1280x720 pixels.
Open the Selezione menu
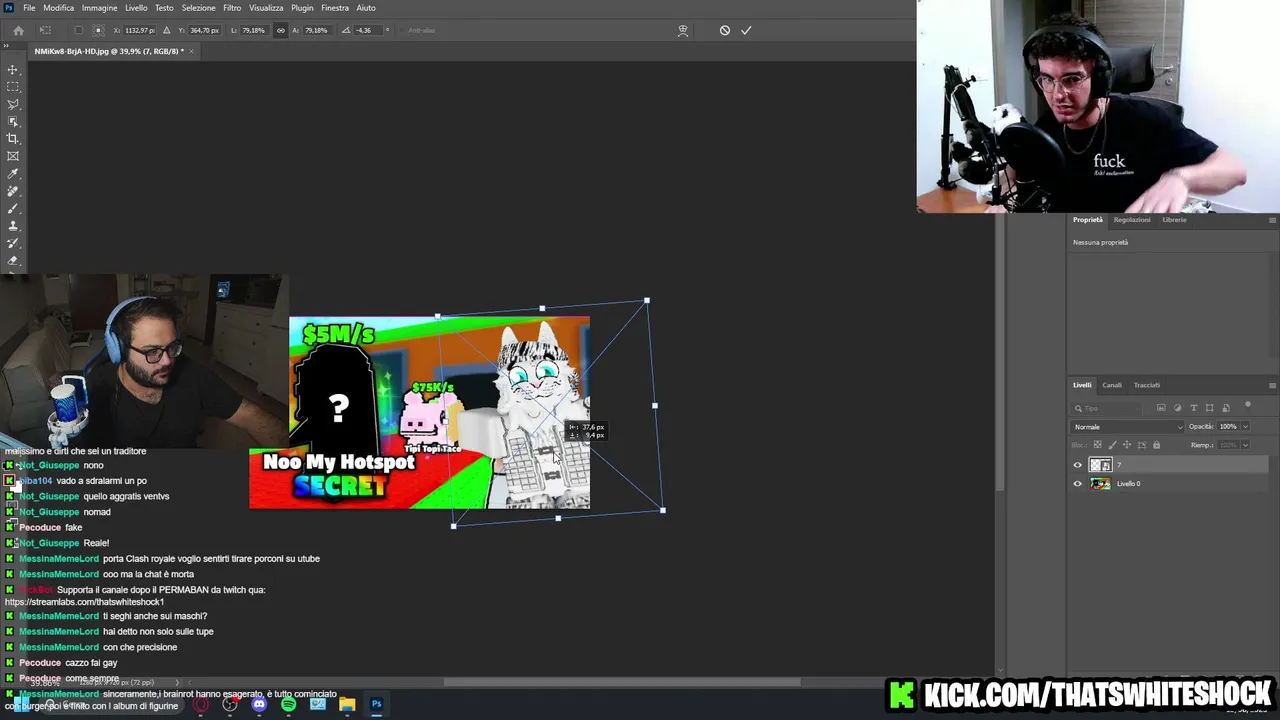(x=198, y=8)
